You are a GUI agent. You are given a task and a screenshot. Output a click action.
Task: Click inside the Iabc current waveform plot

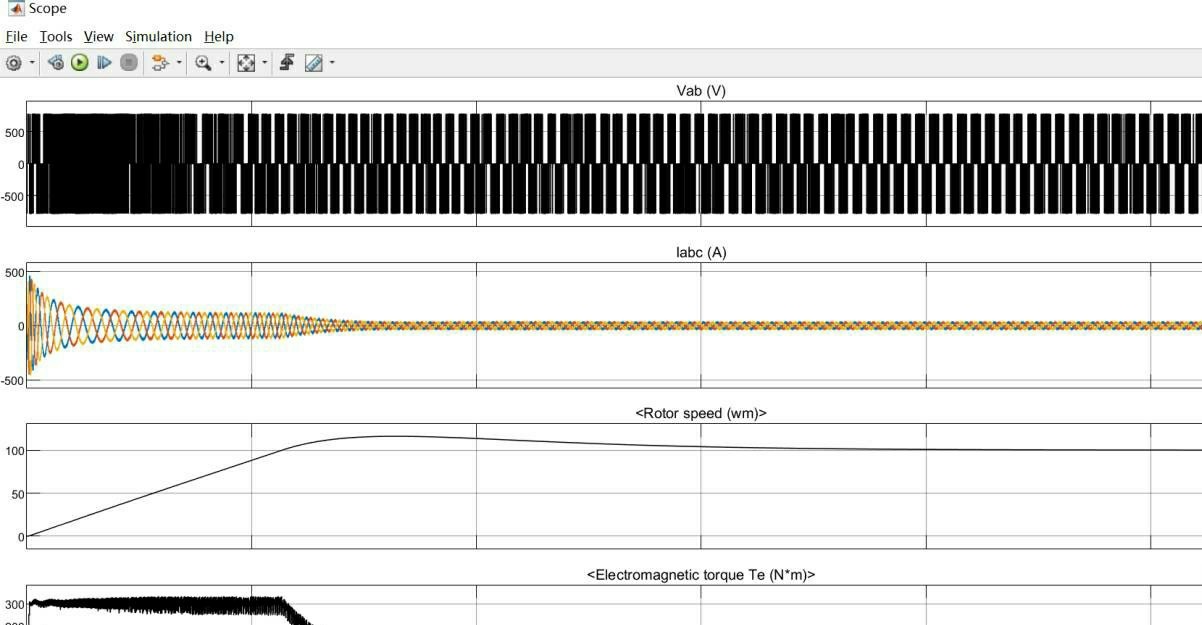614,325
